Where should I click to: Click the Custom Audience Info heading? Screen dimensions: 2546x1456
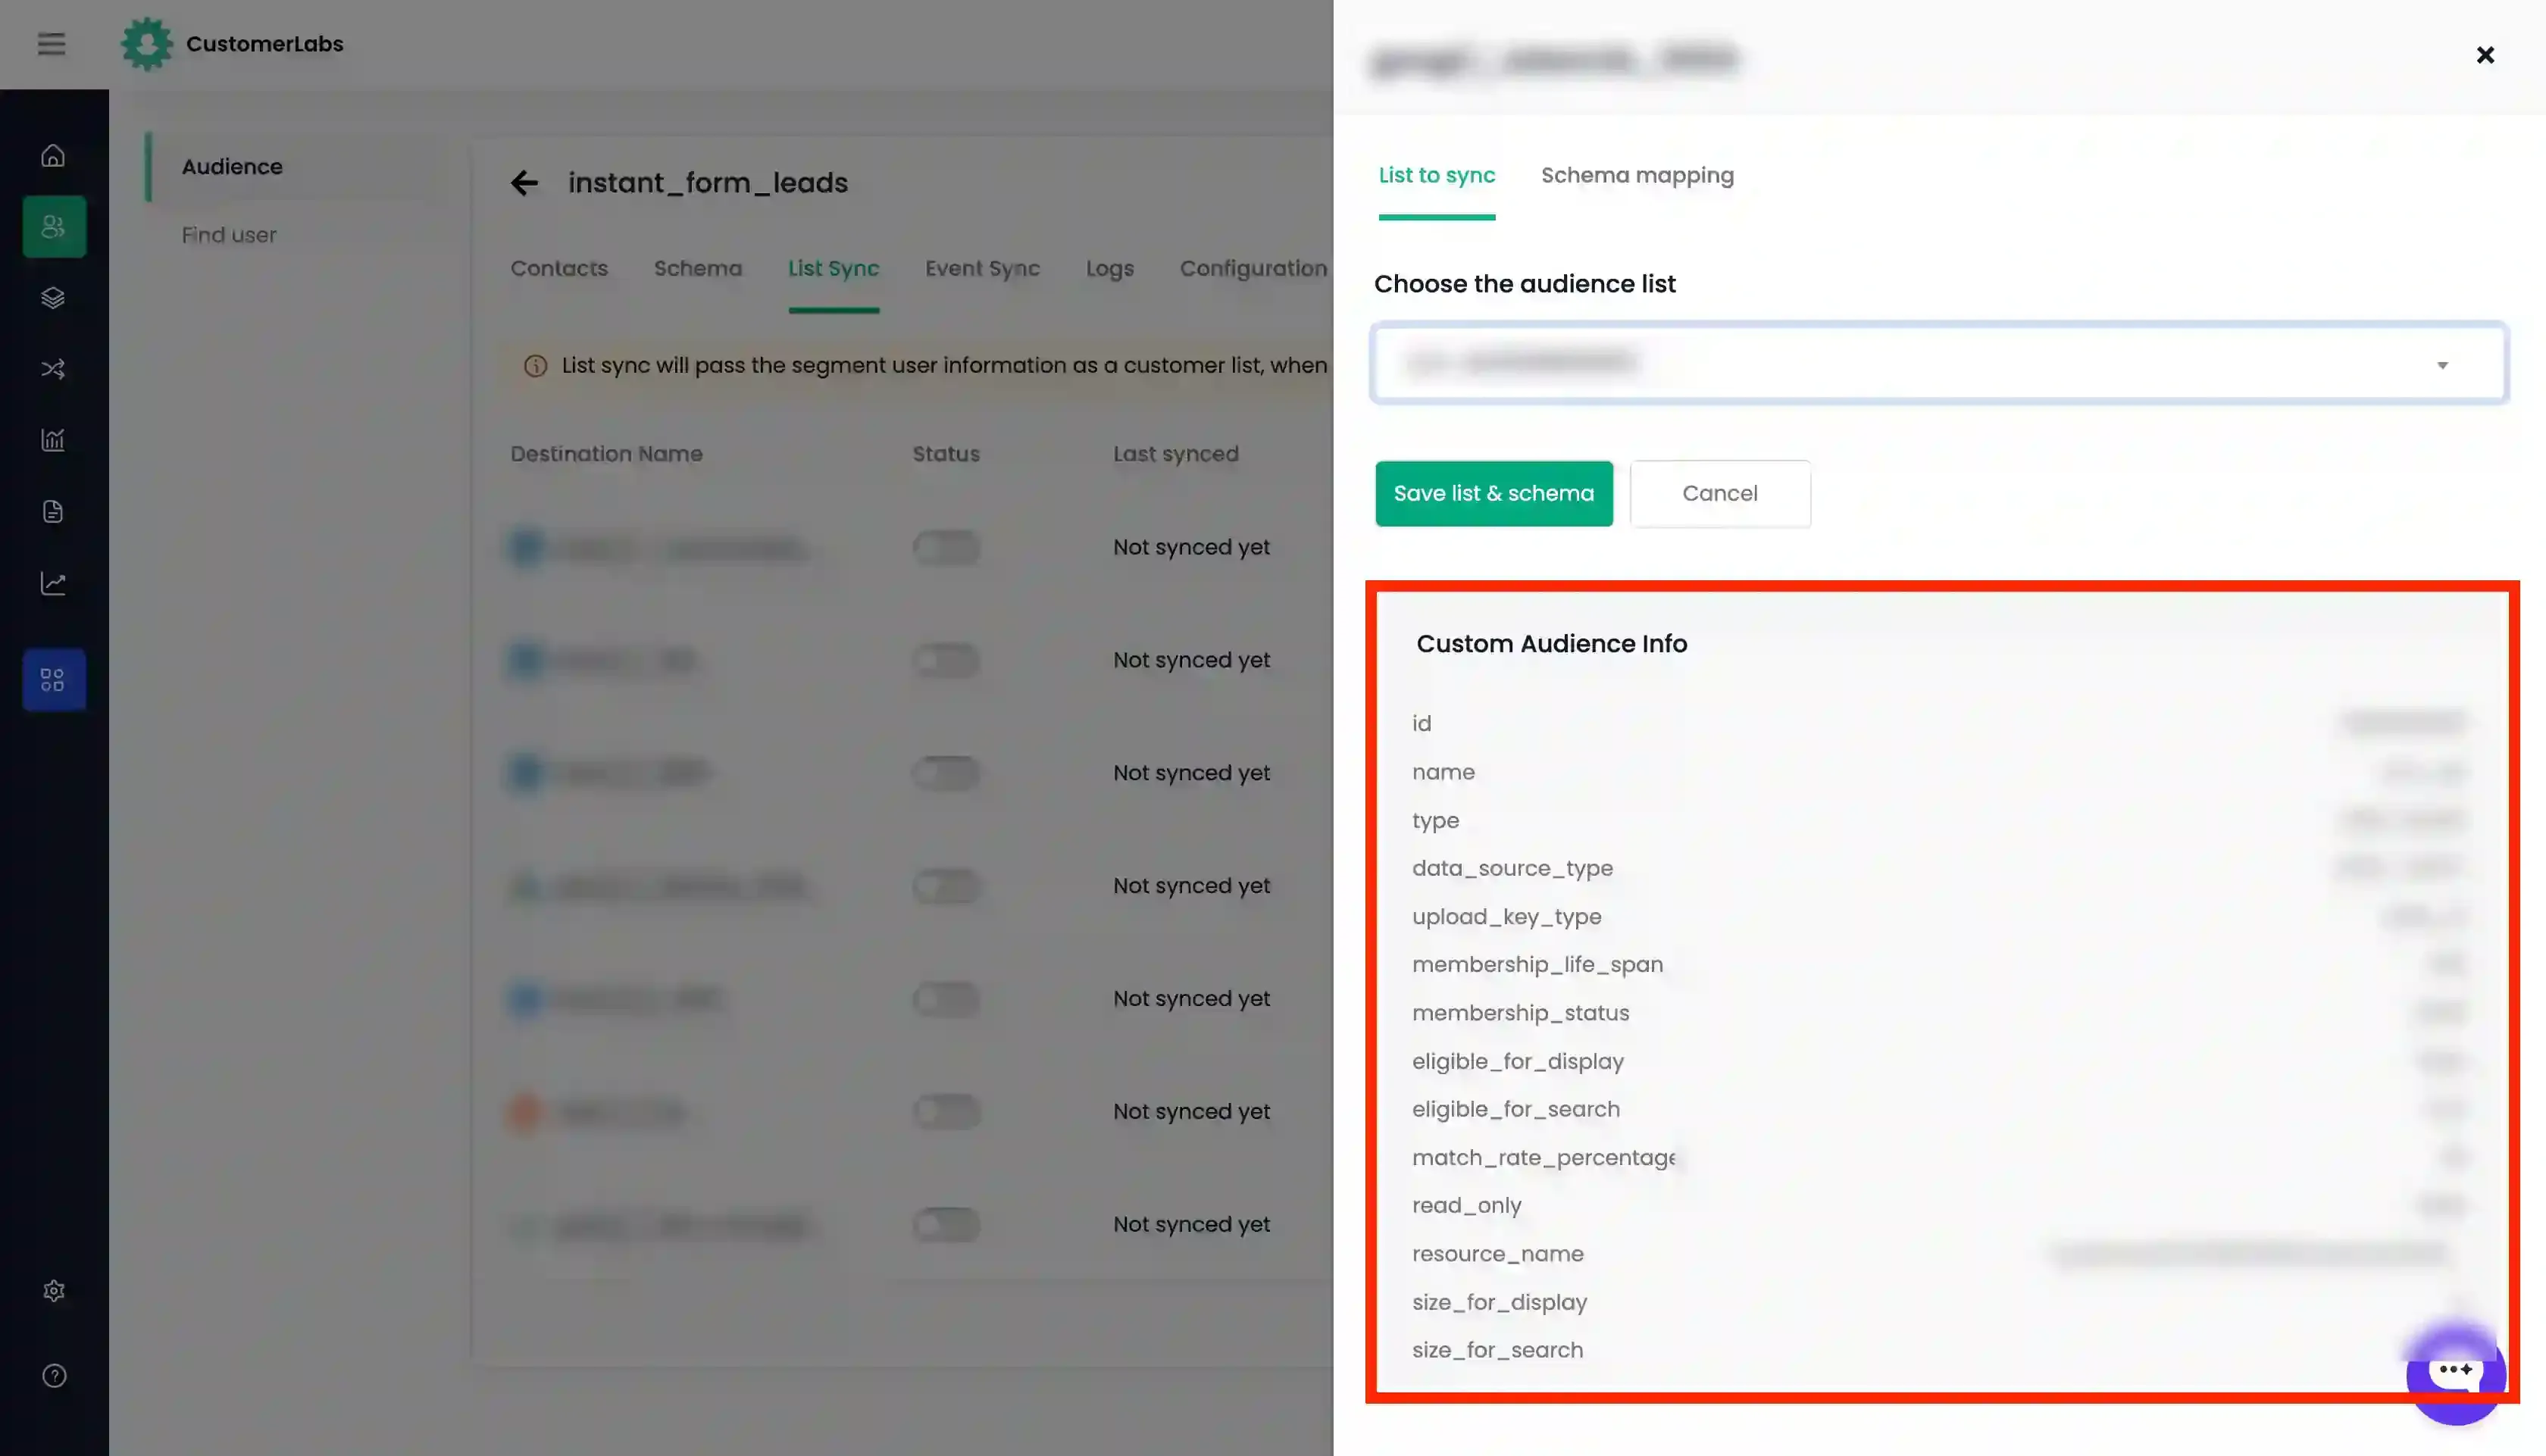(x=1552, y=644)
